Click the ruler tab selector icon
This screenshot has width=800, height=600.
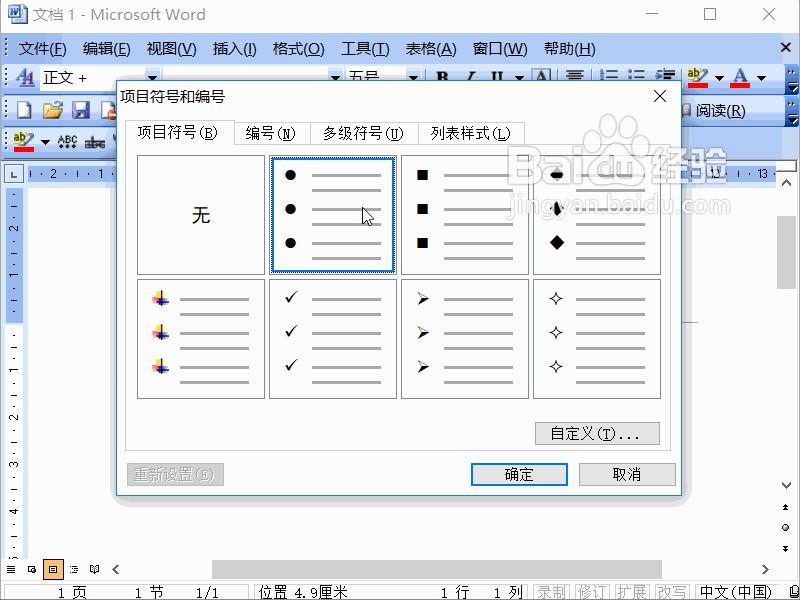(x=14, y=174)
